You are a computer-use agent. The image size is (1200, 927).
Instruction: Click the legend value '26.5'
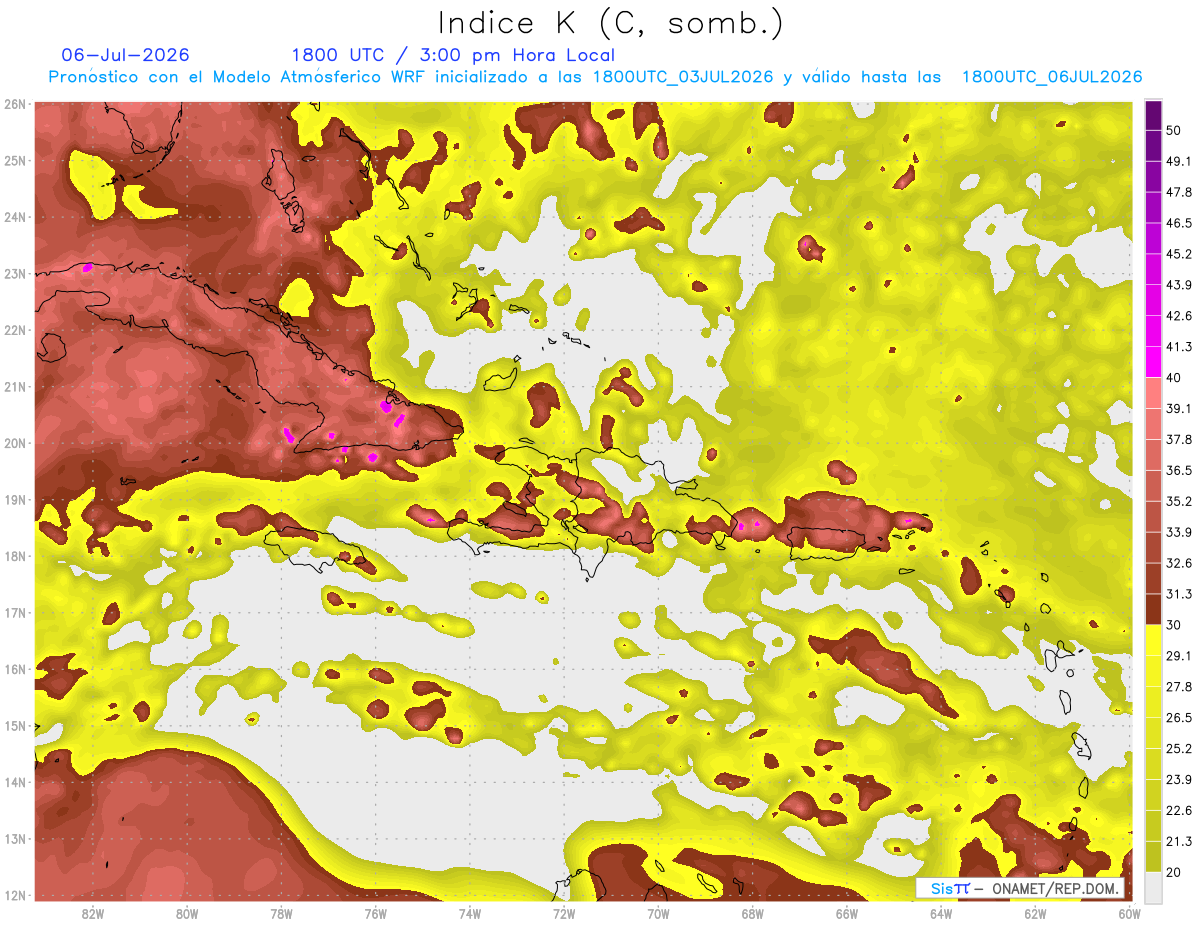[x=1178, y=717]
